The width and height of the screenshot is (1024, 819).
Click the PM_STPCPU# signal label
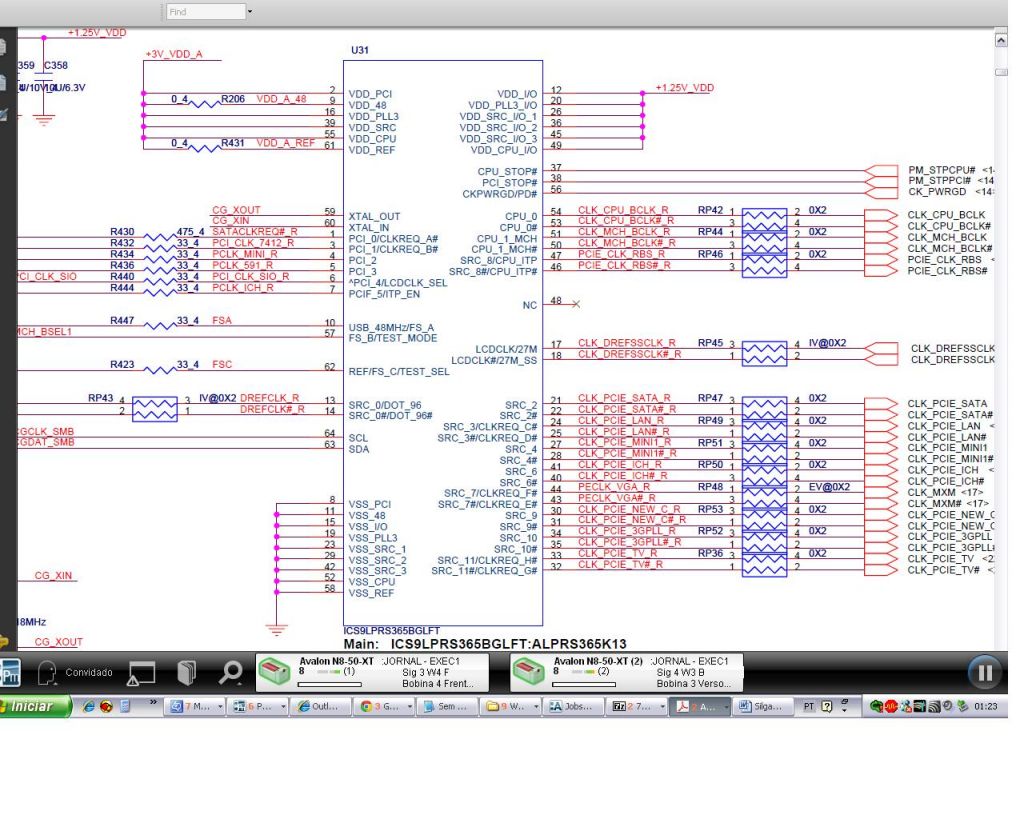point(942,170)
